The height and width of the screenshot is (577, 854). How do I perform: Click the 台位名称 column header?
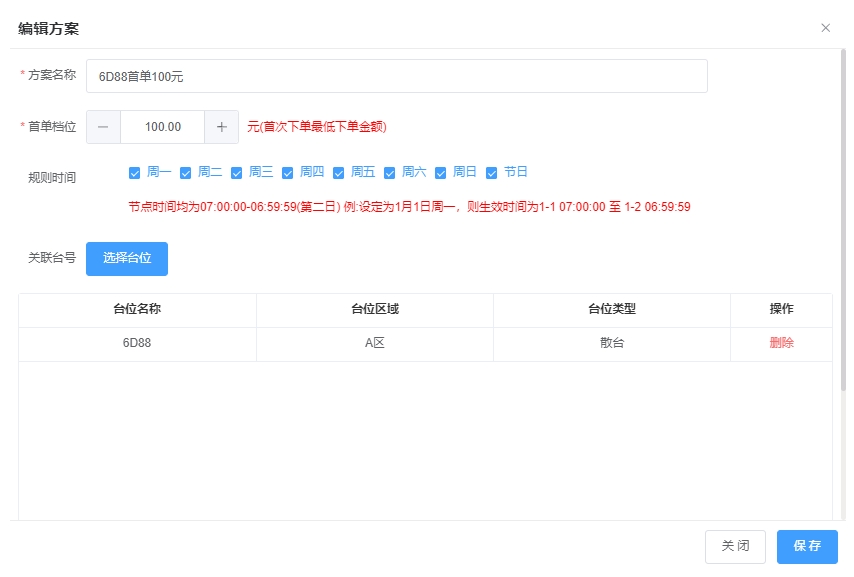[137, 310]
